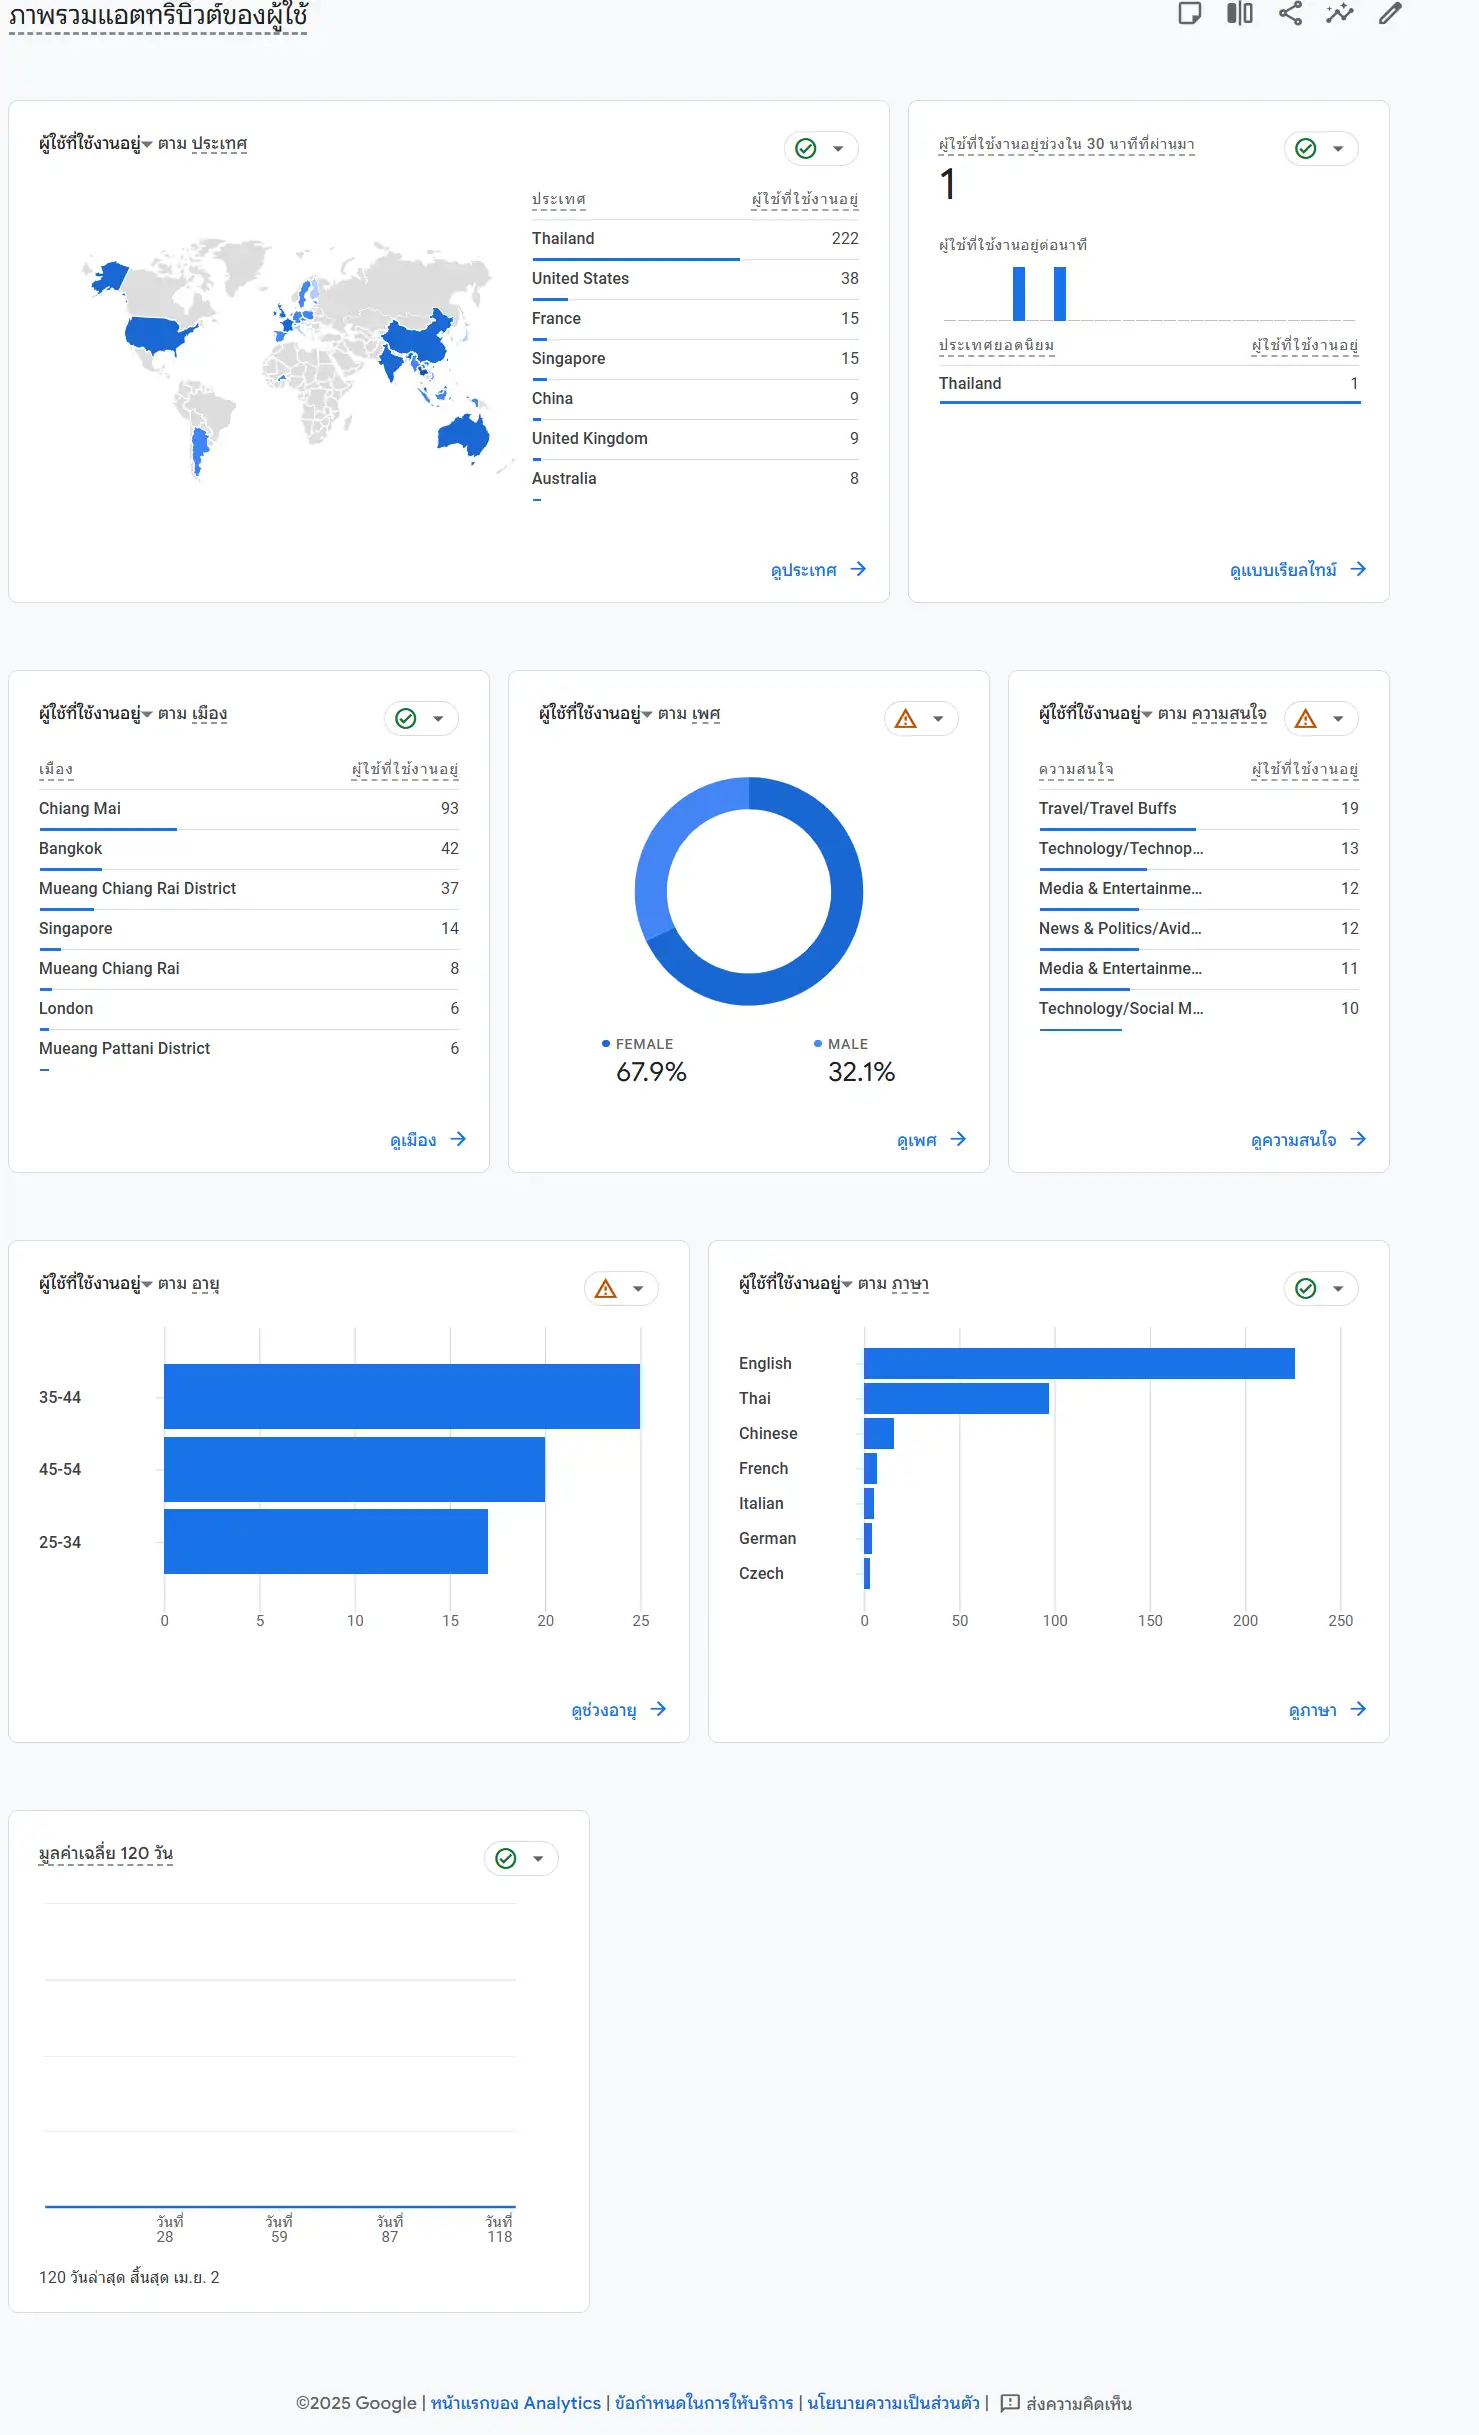The height and width of the screenshot is (2435, 1479).
Task: Select the United States row in the country table
Action: point(695,279)
